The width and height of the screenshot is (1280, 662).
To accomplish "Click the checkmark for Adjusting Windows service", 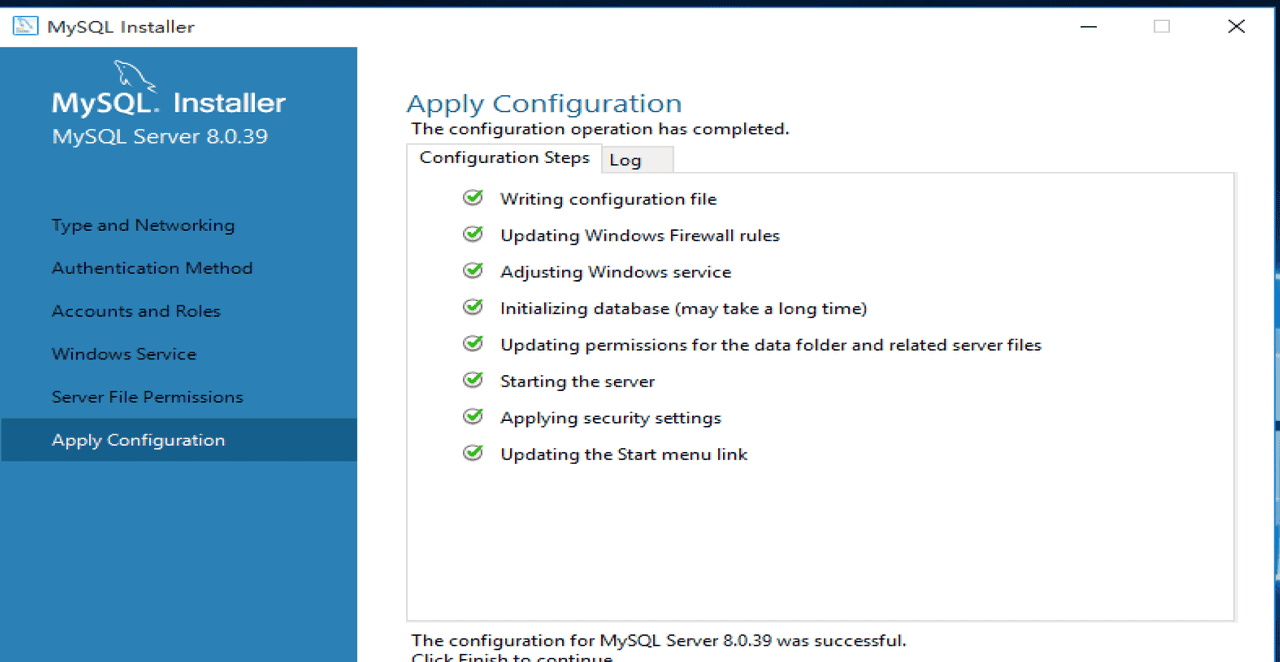I will (473, 271).
